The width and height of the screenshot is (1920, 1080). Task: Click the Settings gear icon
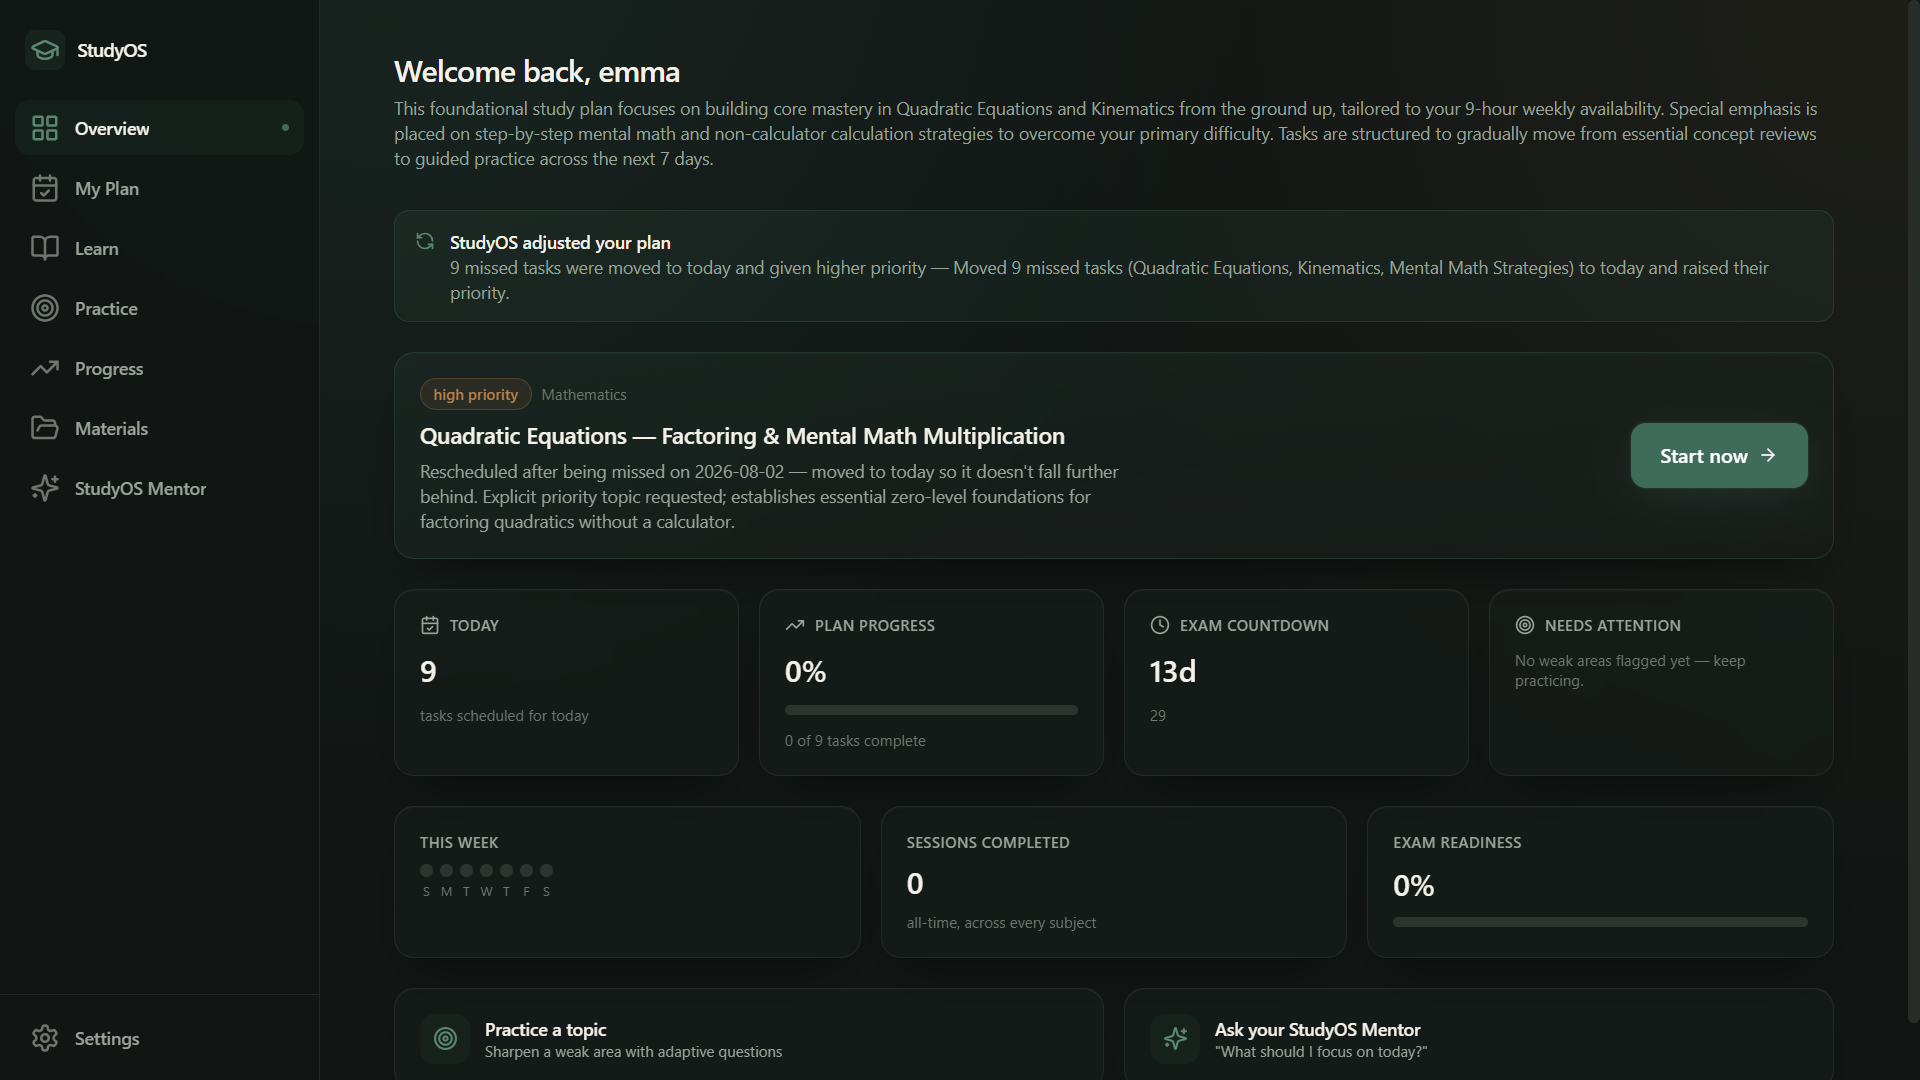tap(45, 1038)
